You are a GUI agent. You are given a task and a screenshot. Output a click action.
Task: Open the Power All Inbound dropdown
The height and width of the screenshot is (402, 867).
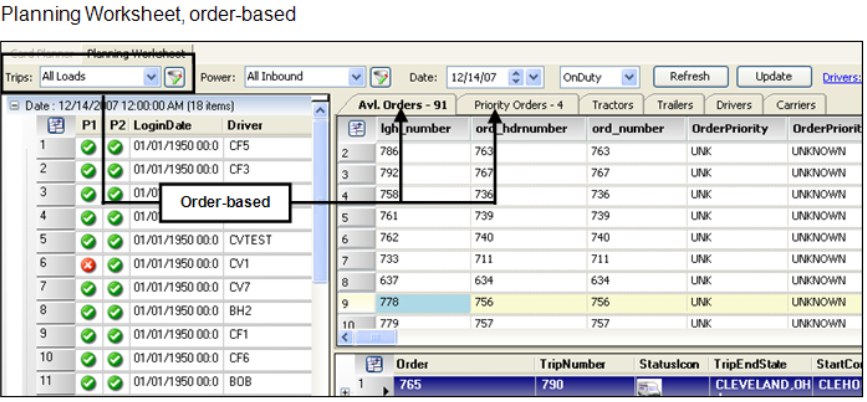click(x=357, y=77)
